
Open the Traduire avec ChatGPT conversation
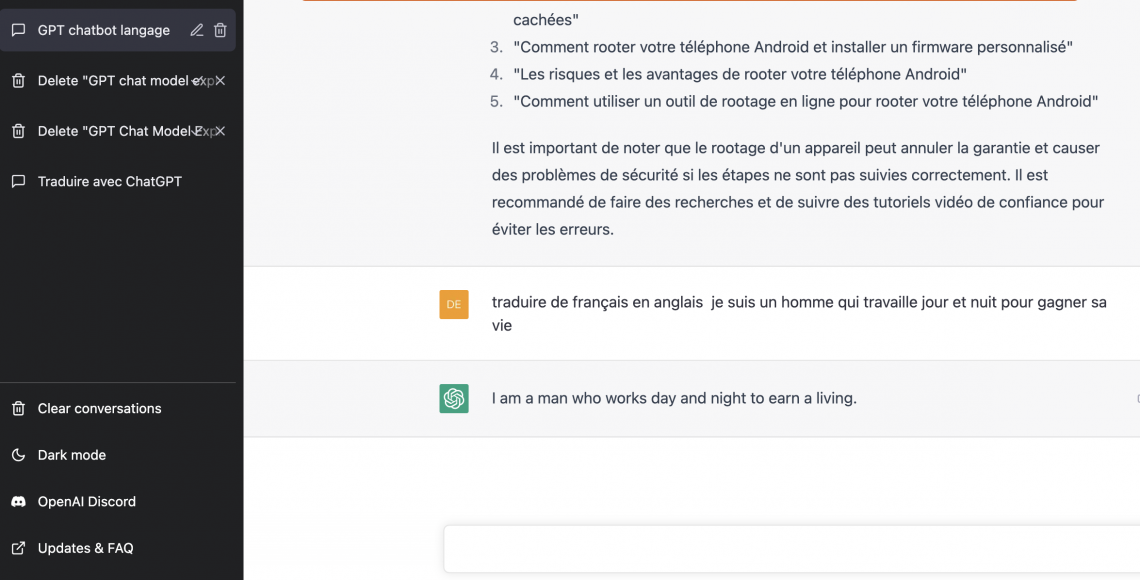pos(118,182)
